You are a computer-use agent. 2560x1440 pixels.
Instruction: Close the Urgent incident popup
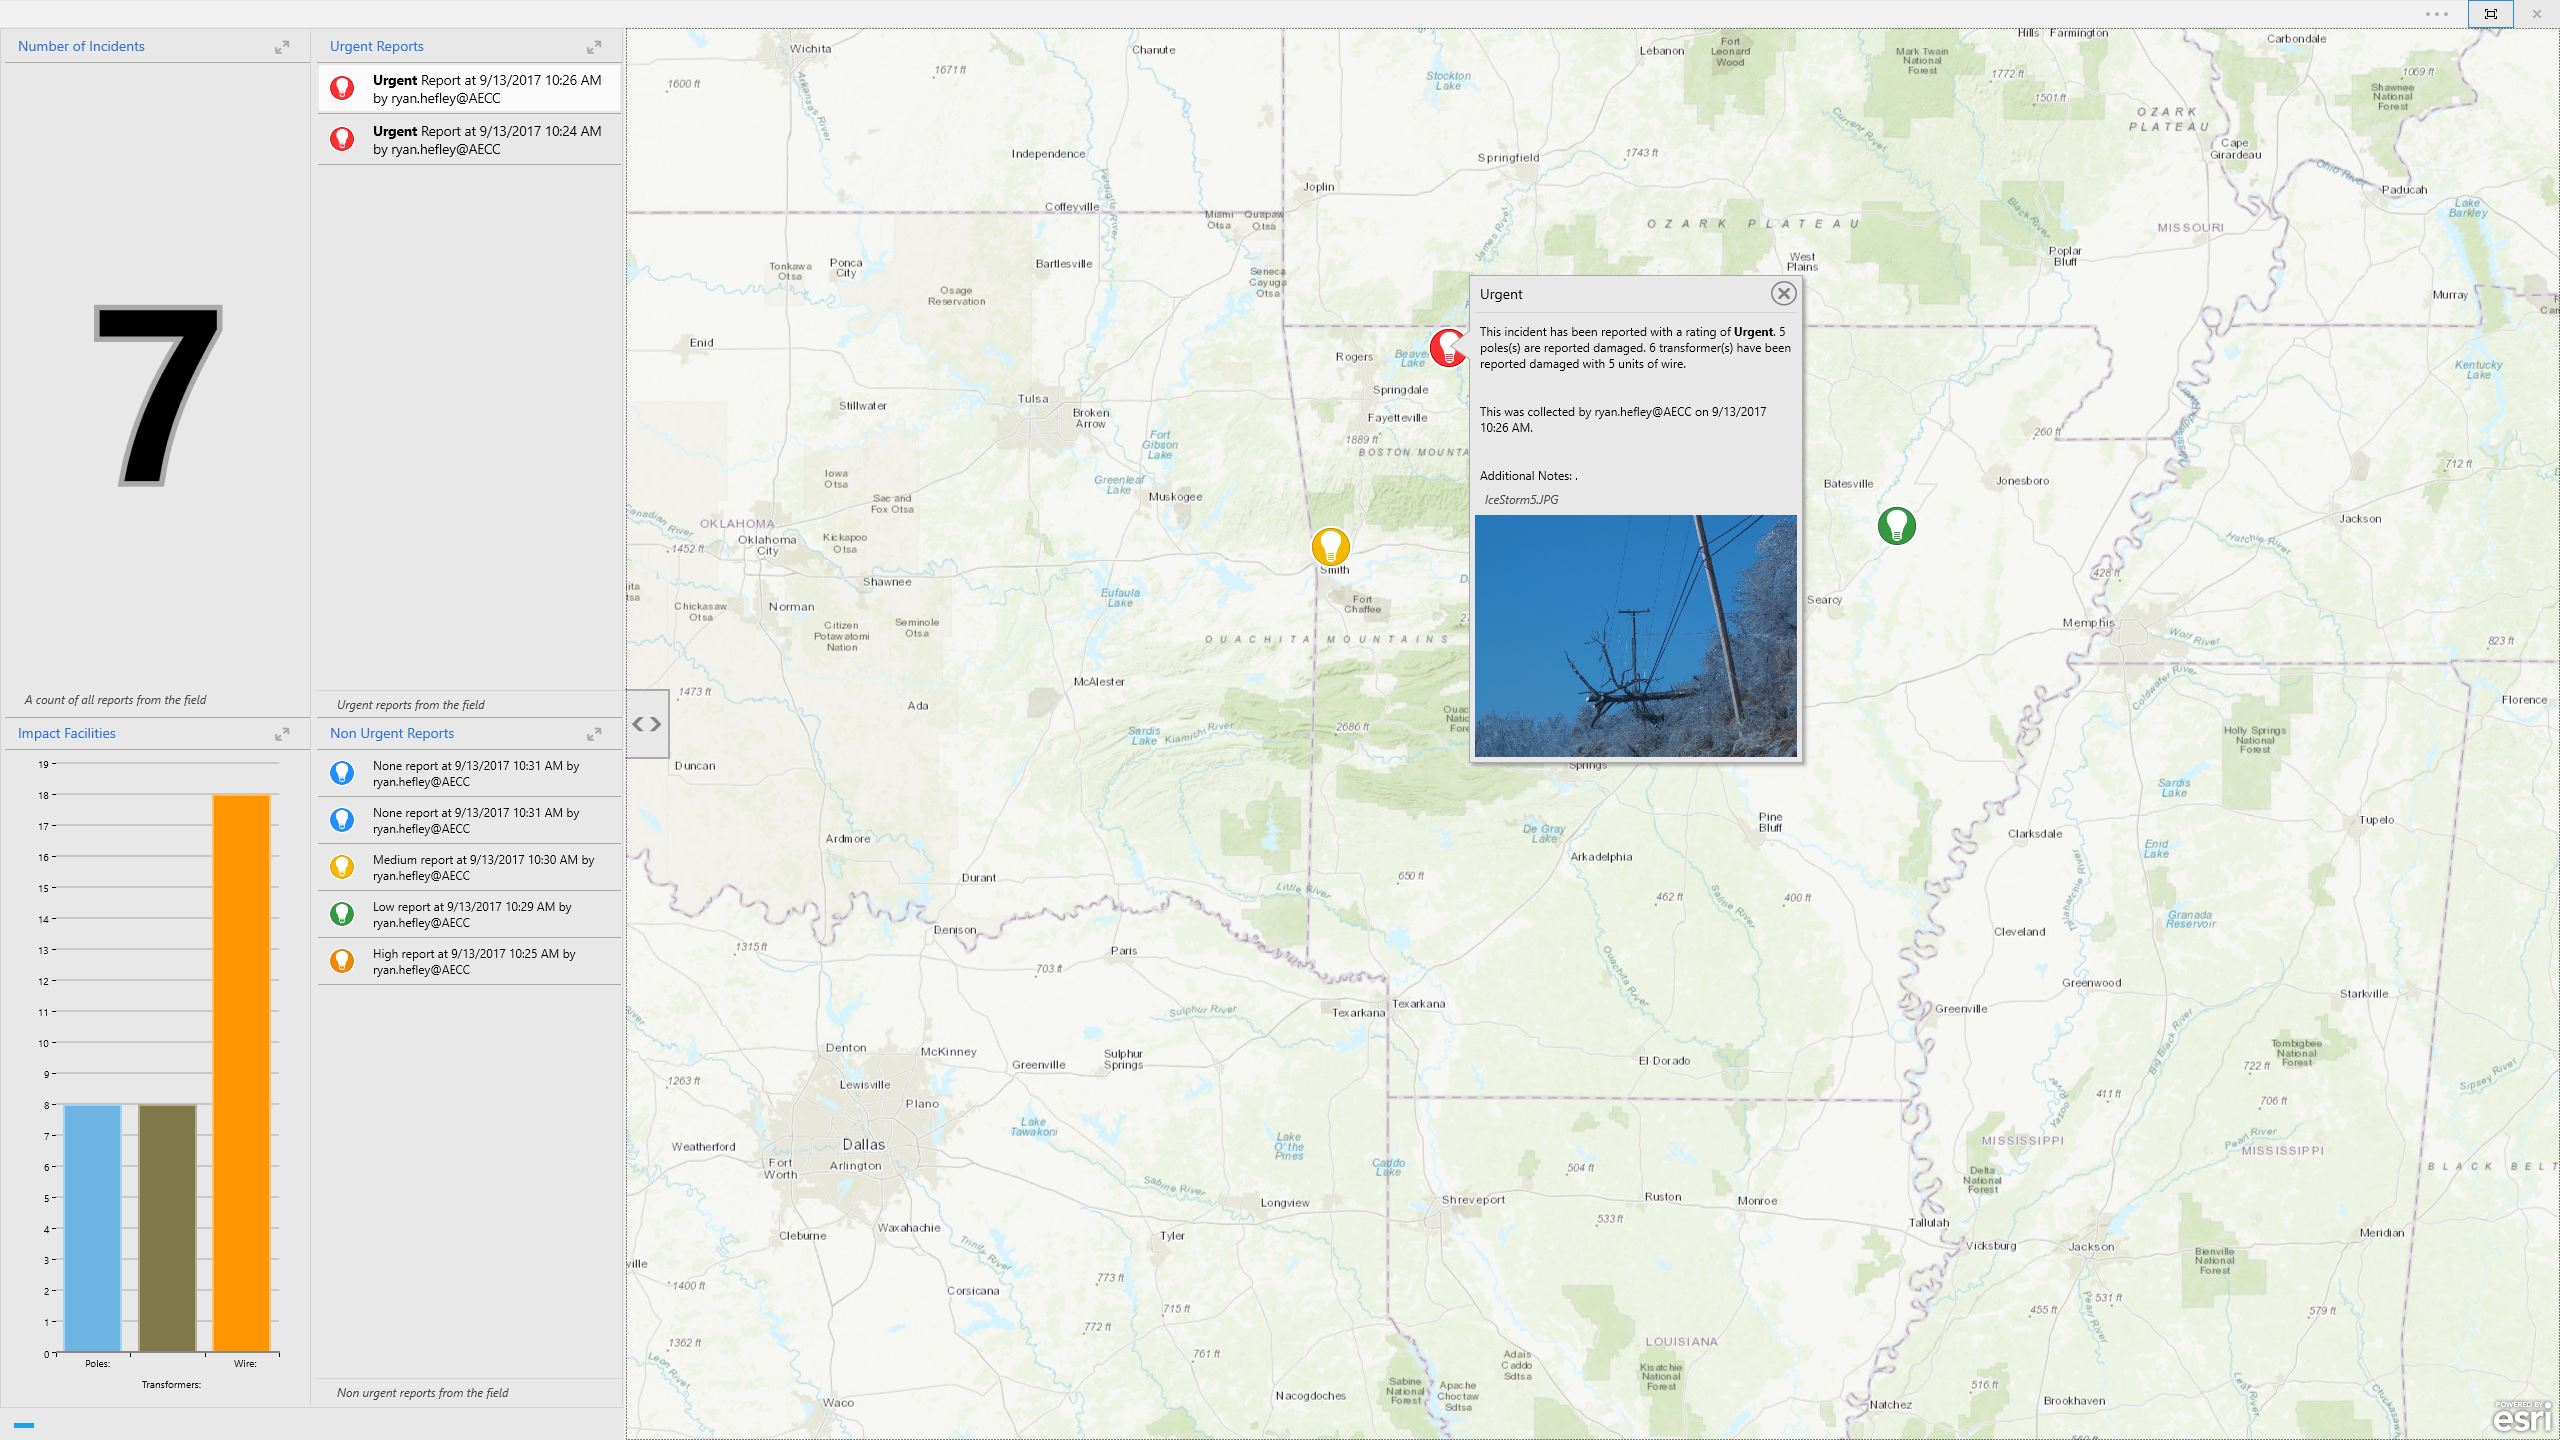click(x=1783, y=293)
